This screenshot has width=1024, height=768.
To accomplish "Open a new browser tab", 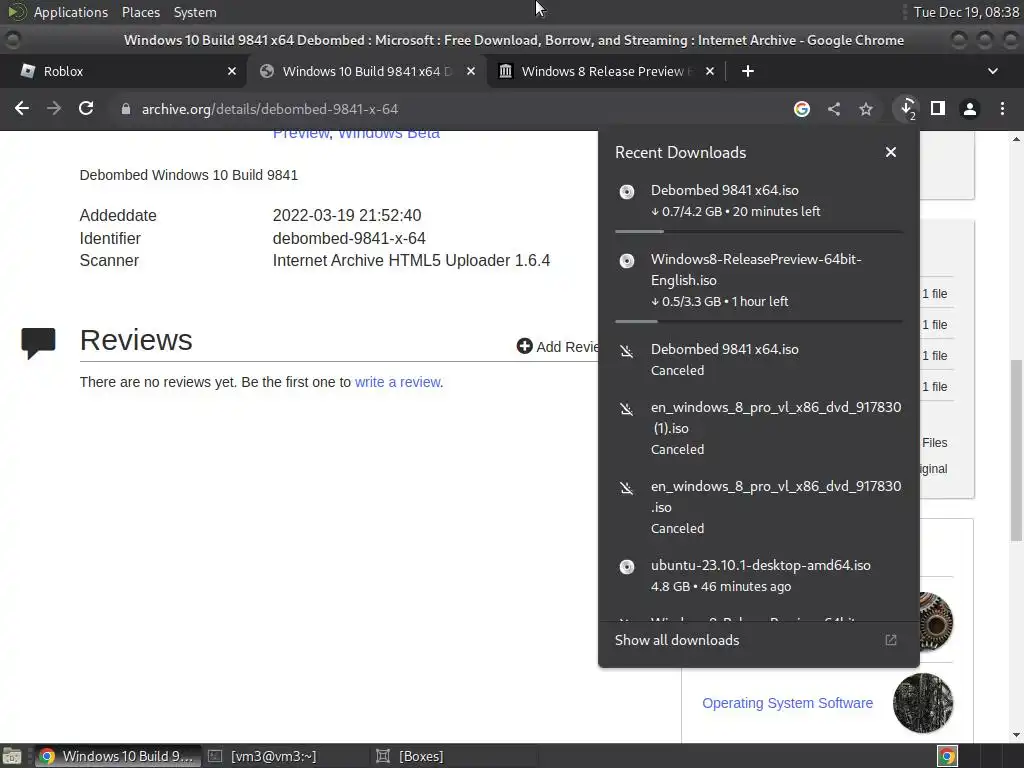I will [748, 71].
